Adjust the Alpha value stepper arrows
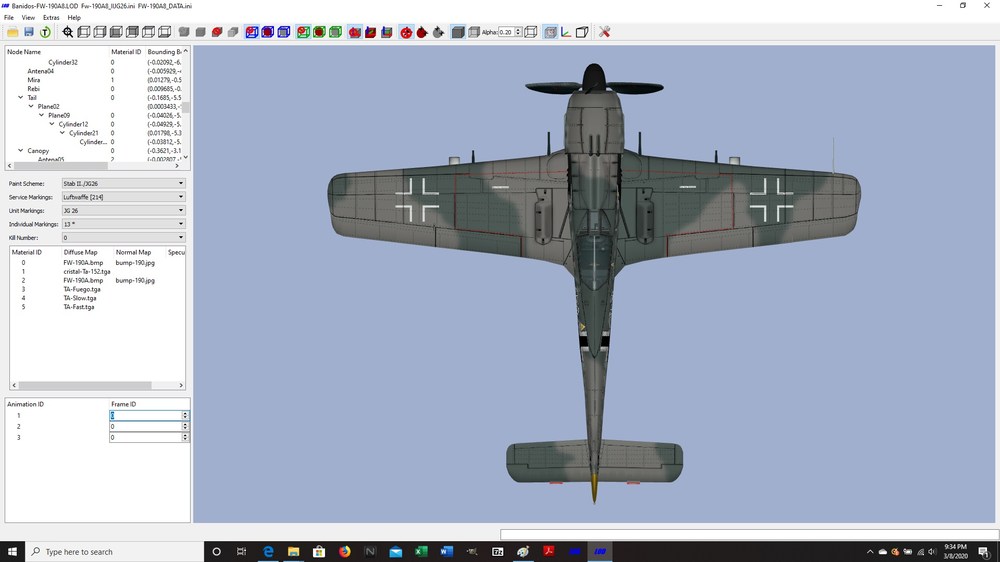1000x562 pixels. 518,32
